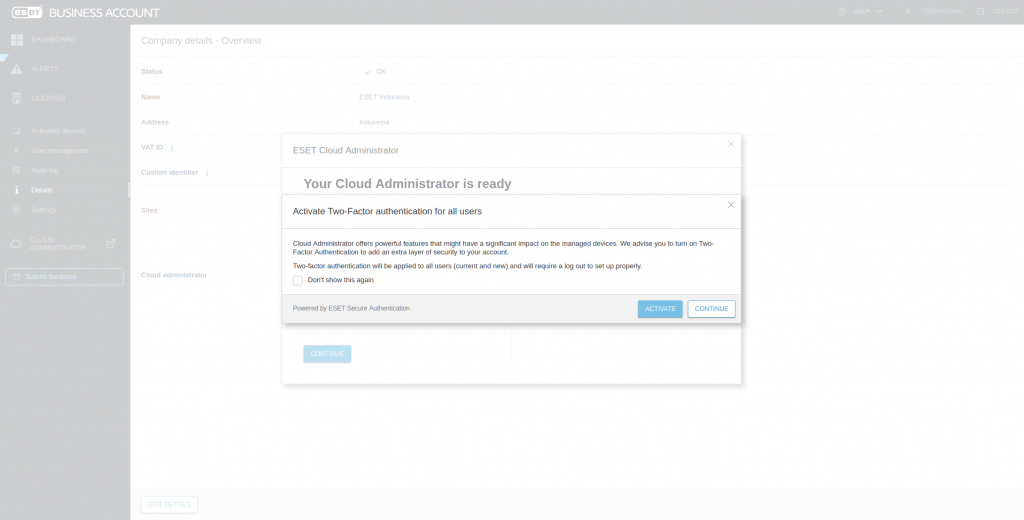Click the Help question mark icon
This screenshot has height=520, width=1024.
tap(842, 11)
